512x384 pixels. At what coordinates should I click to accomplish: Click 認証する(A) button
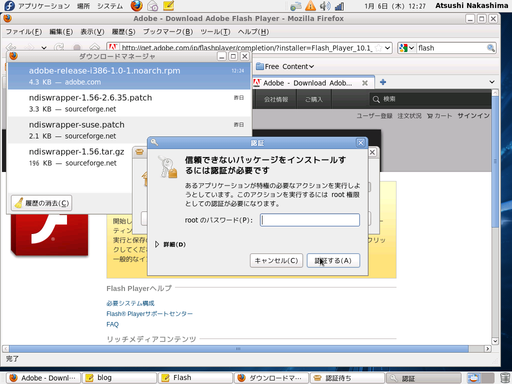[333, 261]
